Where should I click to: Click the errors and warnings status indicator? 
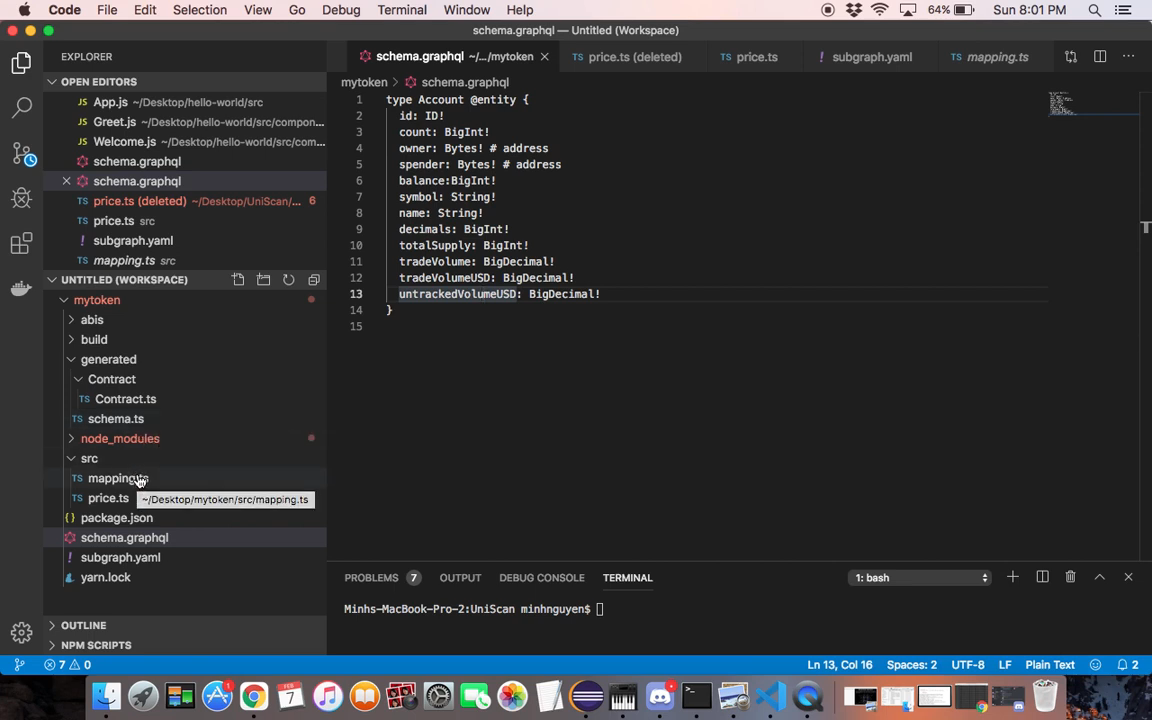(x=68, y=665)
